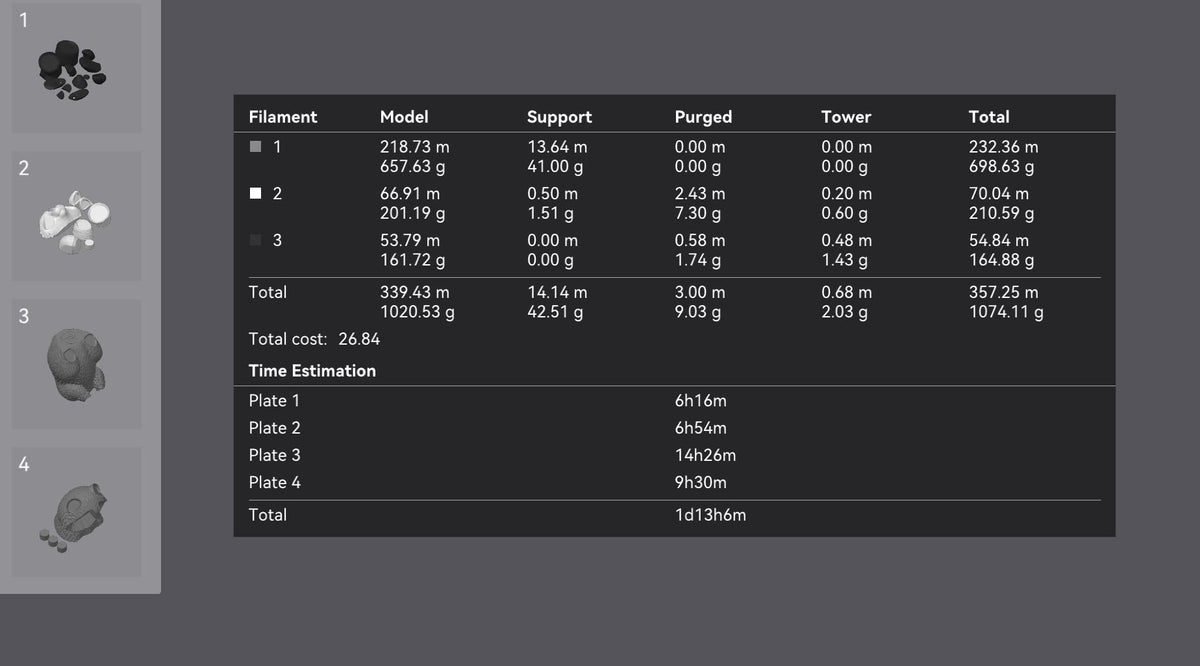1200x666 pixels.
Task: Click the Filament column header
Action: click(x=283, y=117)
